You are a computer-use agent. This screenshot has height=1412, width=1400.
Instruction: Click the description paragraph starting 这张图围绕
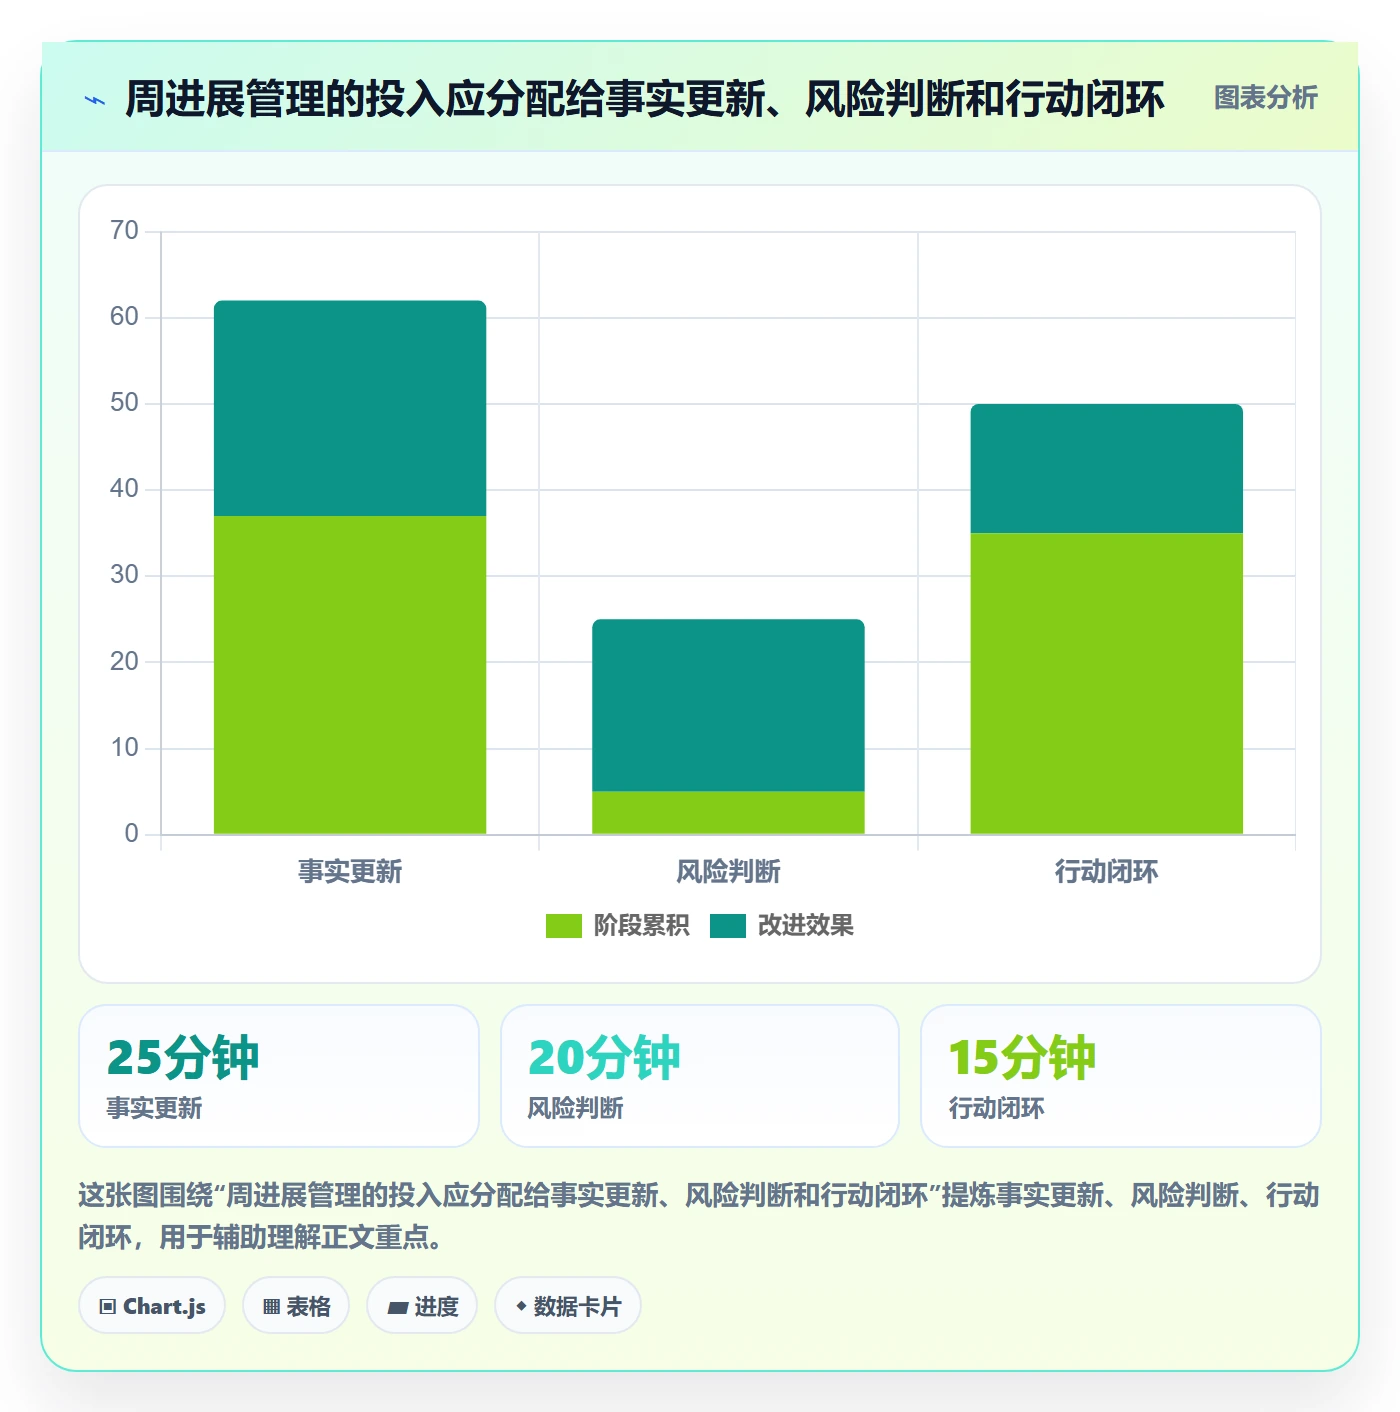tap(699, 1216)
